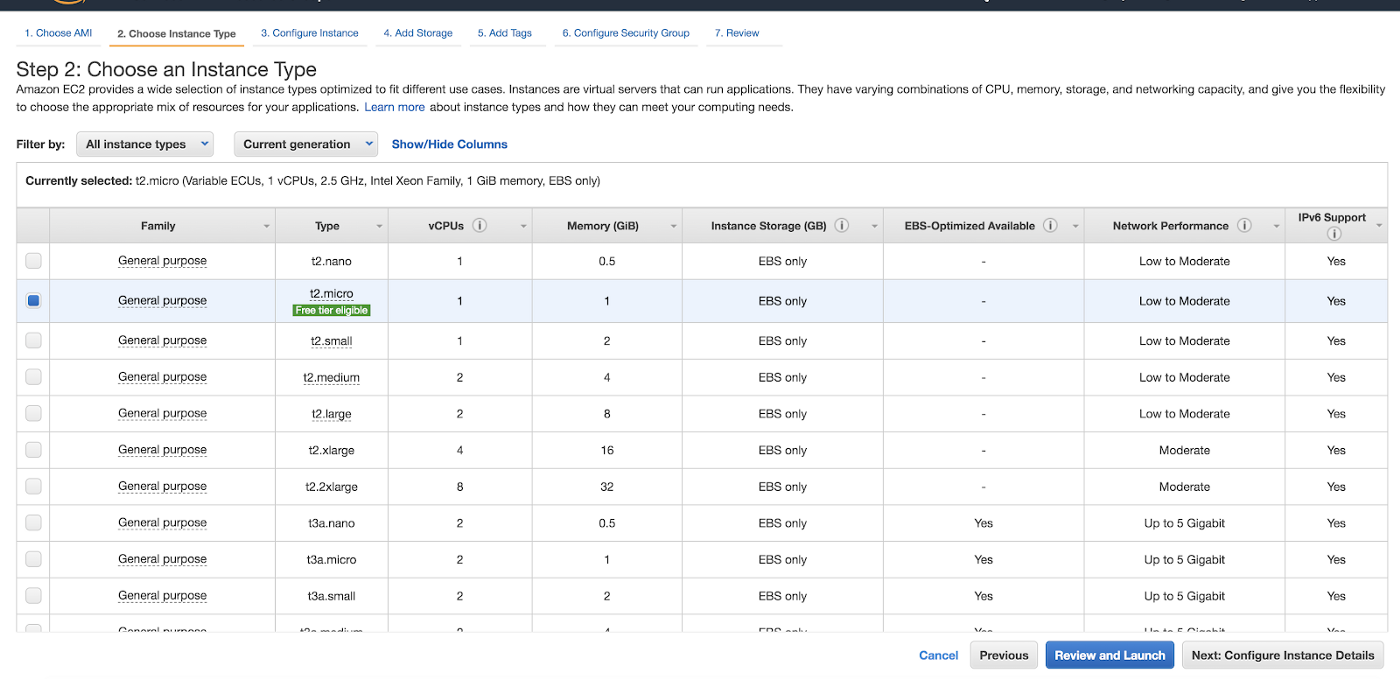Open the Type column sort arrow
The height and width of the screenshot is (679, 1400).
(x=380, y=227)
